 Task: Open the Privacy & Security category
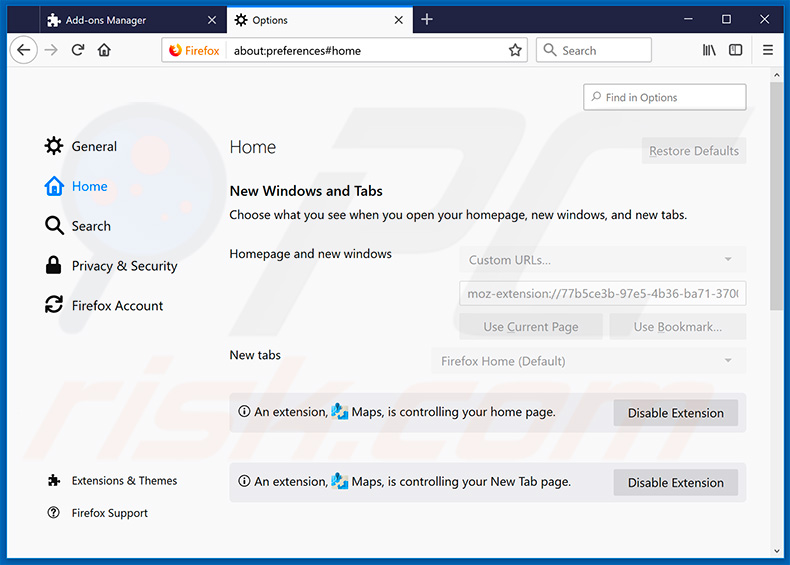(111, 266)
